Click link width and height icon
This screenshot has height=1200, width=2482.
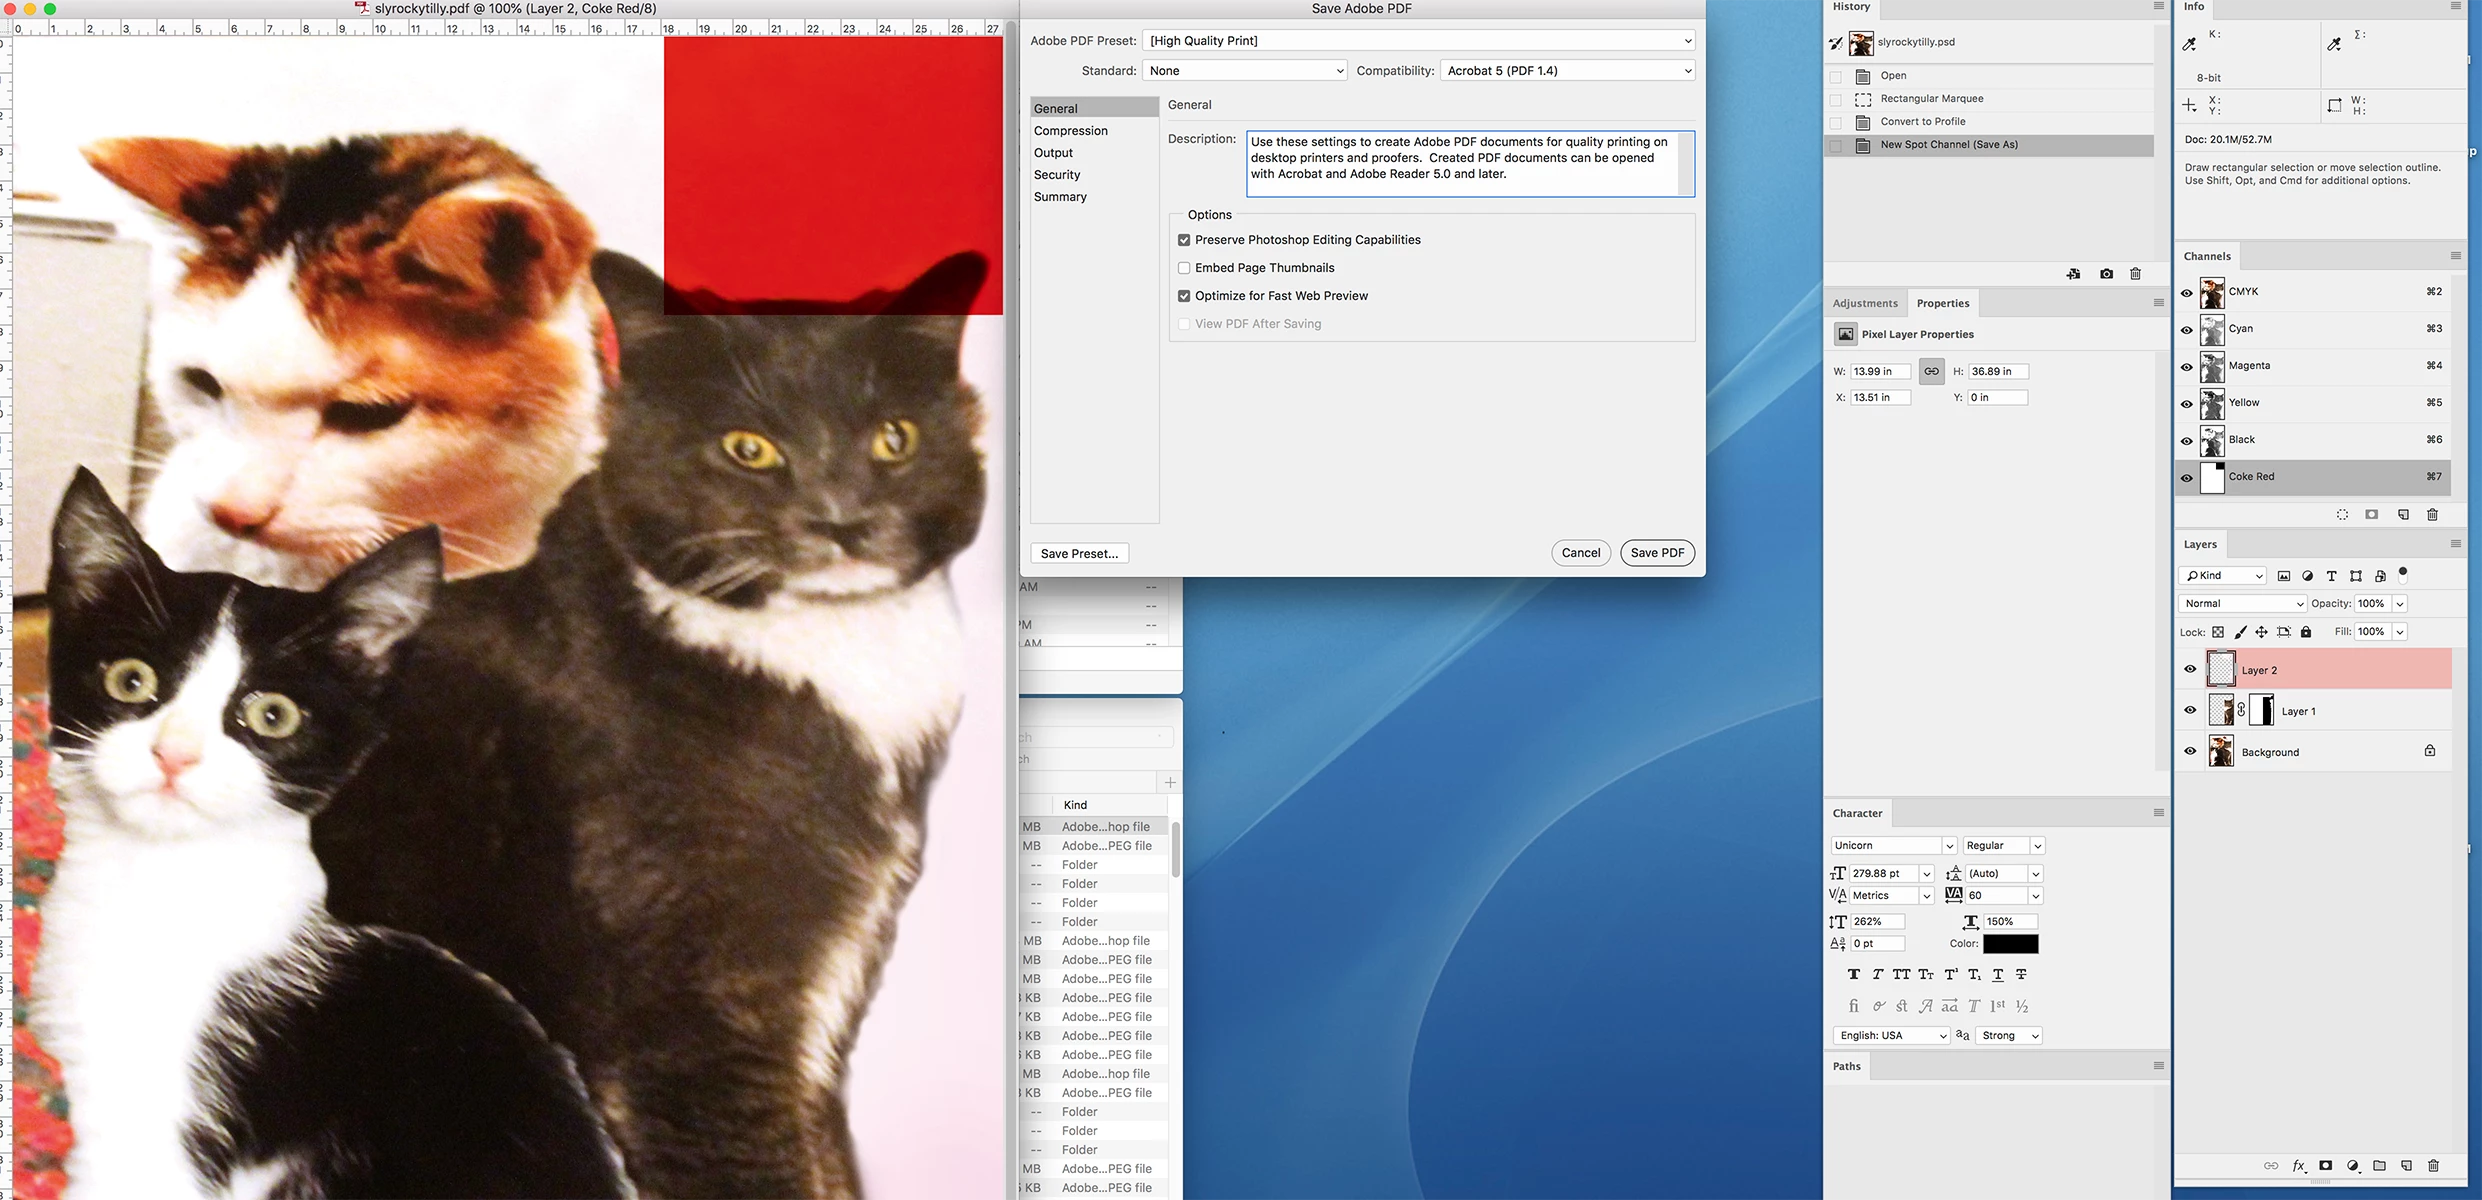tap(1931, 372)
